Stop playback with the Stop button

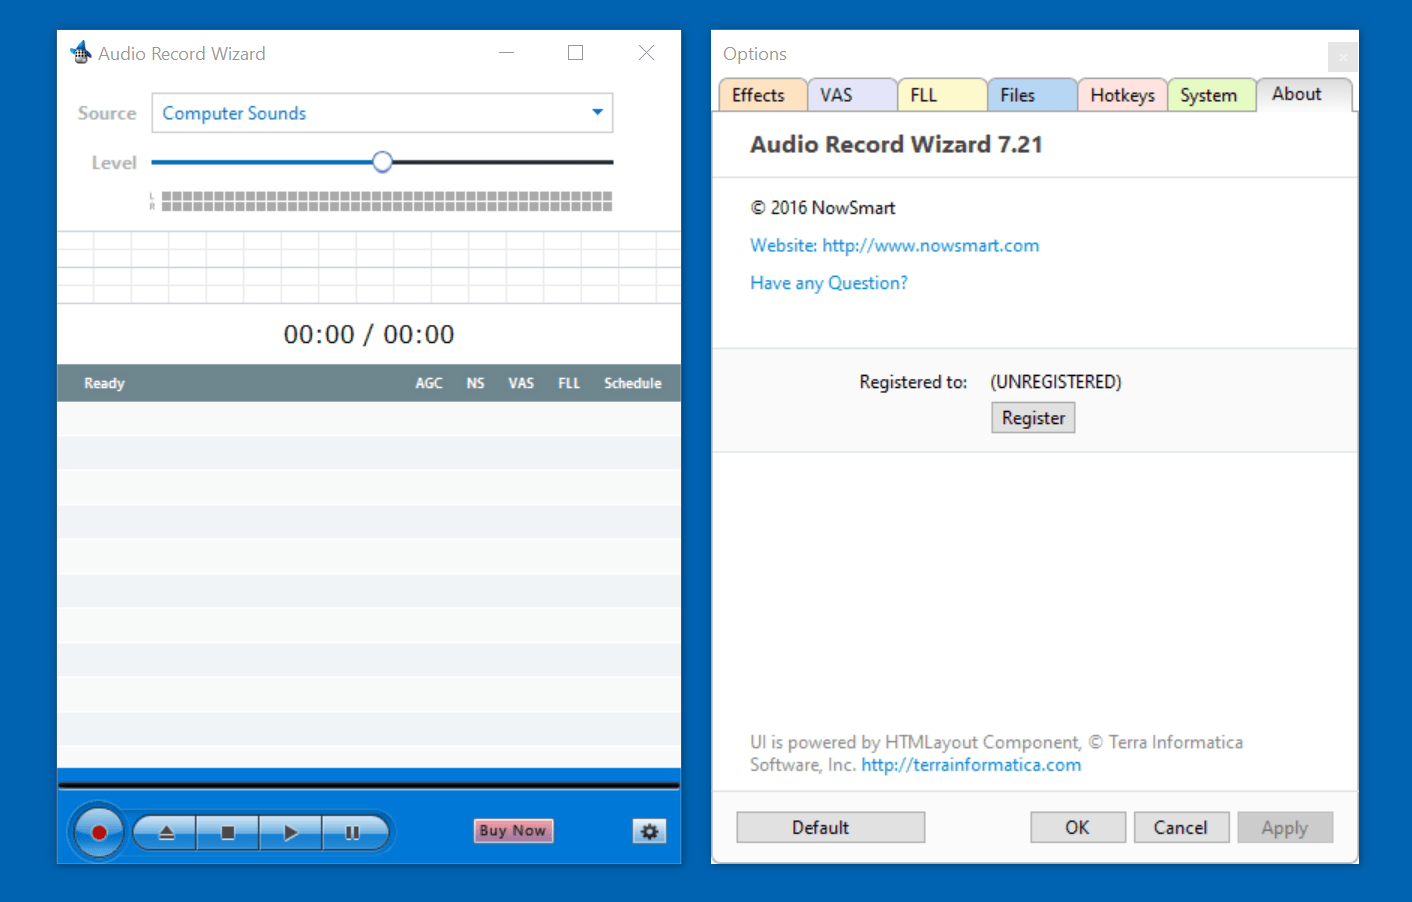click(228, 832)
